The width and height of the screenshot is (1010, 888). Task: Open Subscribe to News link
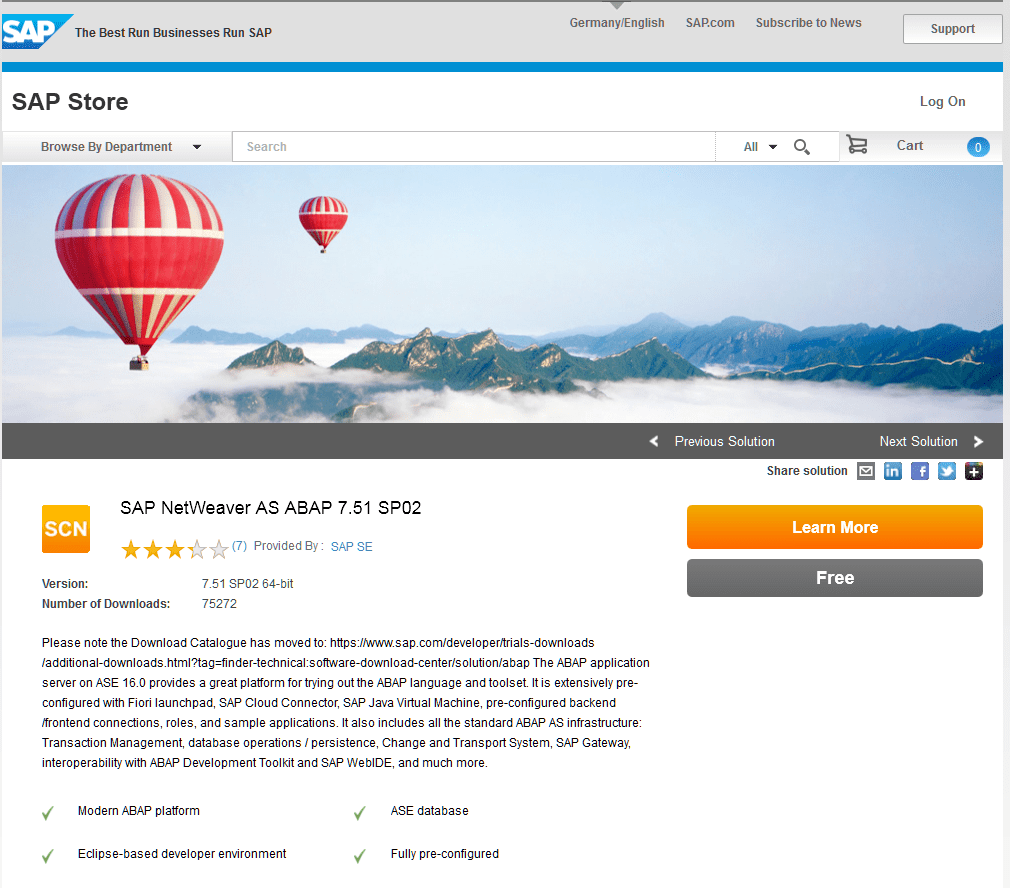(808, 23)
